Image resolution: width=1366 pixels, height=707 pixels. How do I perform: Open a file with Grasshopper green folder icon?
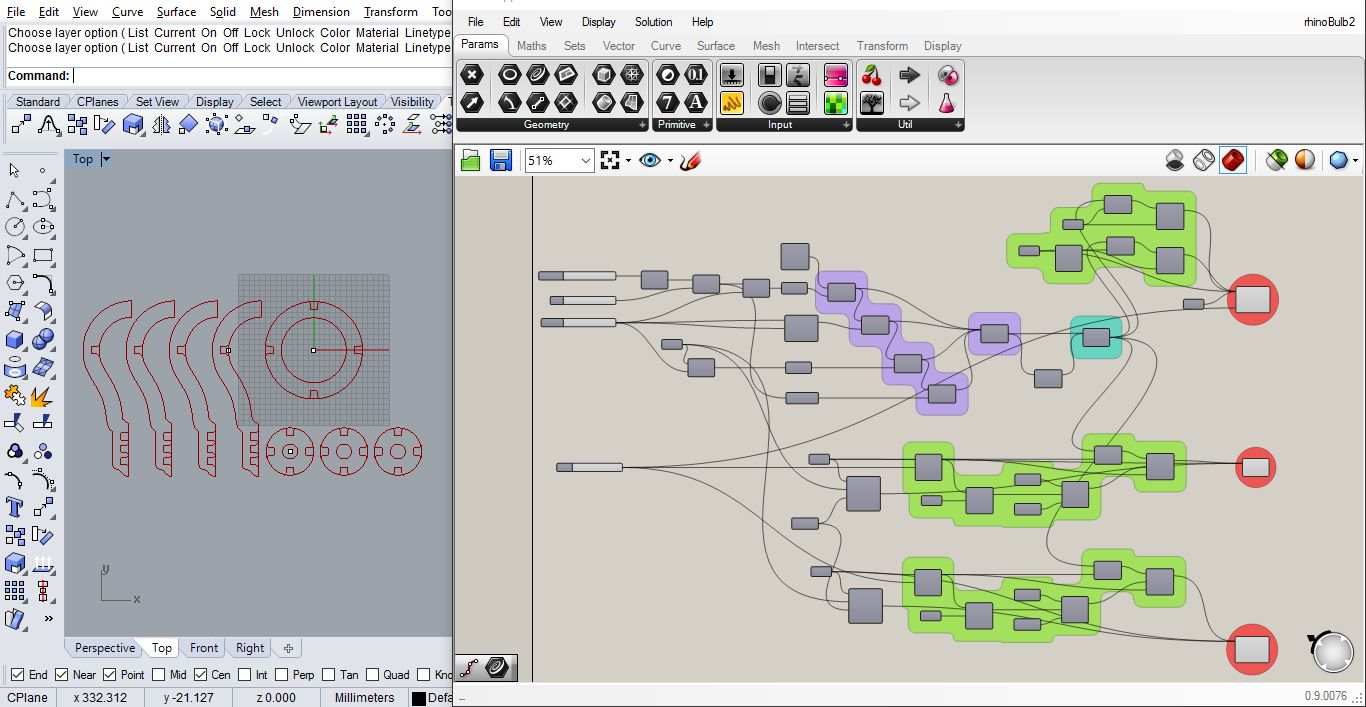[471, 160]
